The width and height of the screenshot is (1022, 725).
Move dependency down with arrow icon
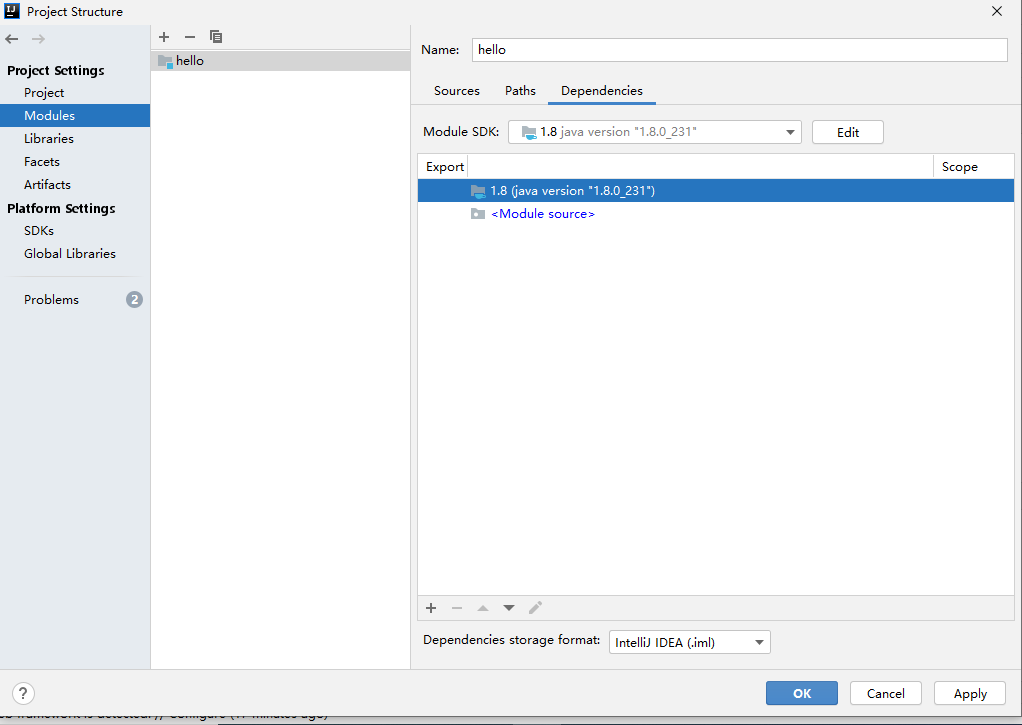[509, 608]
